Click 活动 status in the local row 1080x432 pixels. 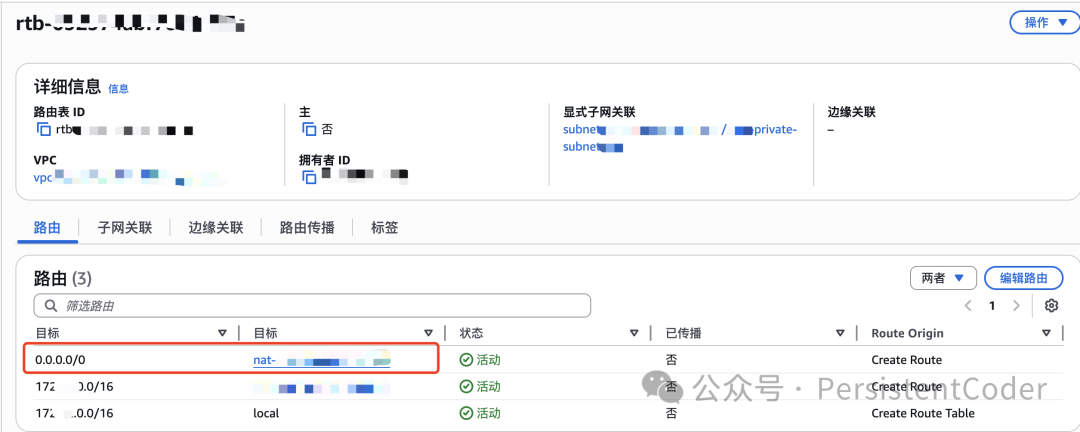[x=488, y=413]
